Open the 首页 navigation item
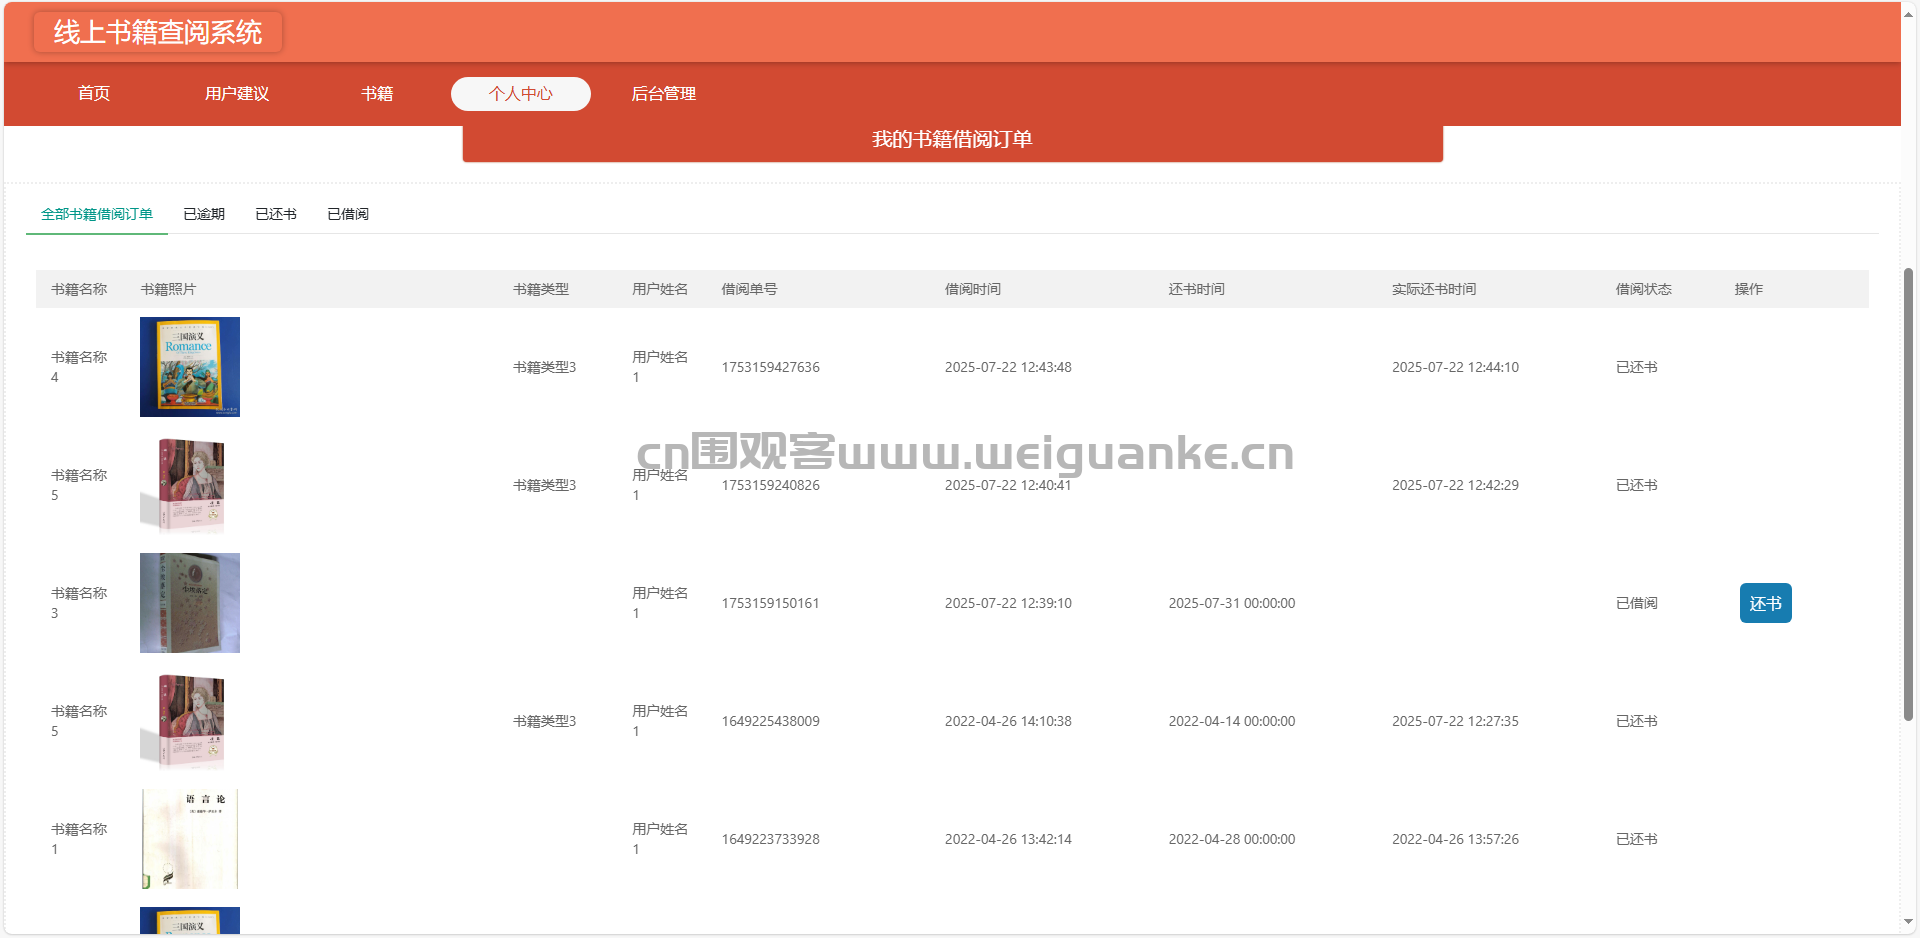The image size is (1920, 938). click(x=94, y=94)
